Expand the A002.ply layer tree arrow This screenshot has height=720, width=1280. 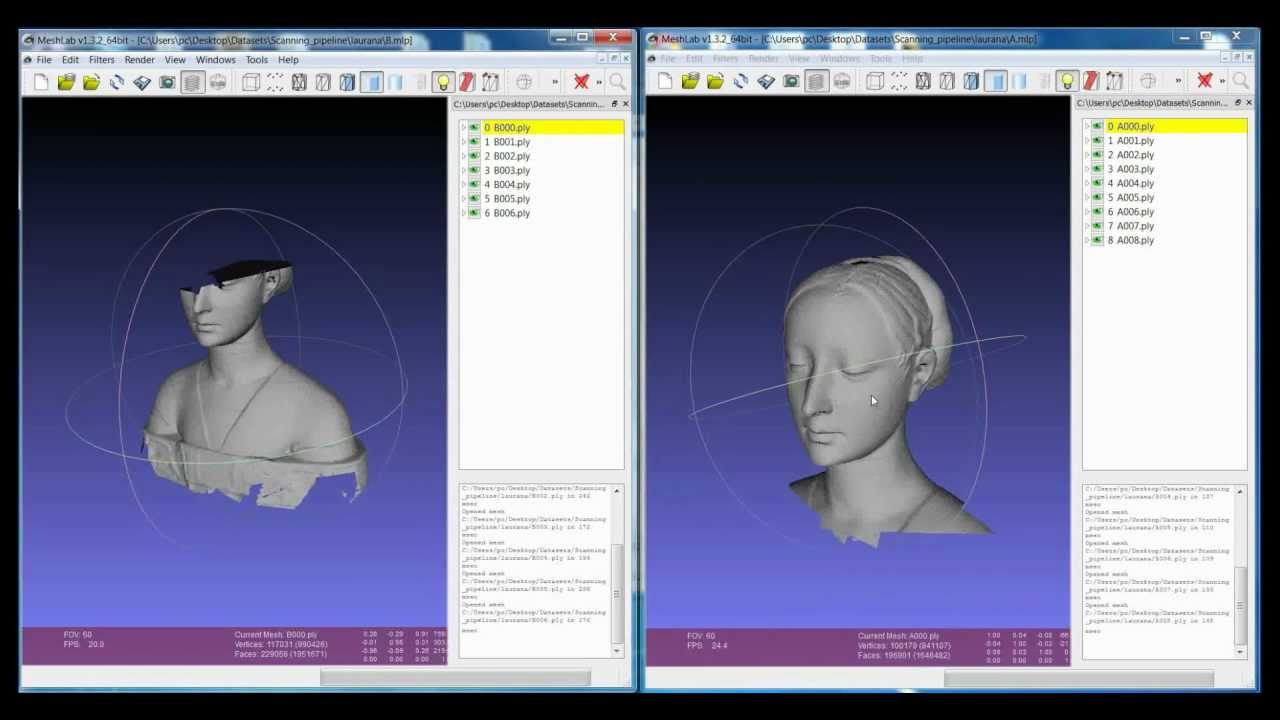(1088, 155)
